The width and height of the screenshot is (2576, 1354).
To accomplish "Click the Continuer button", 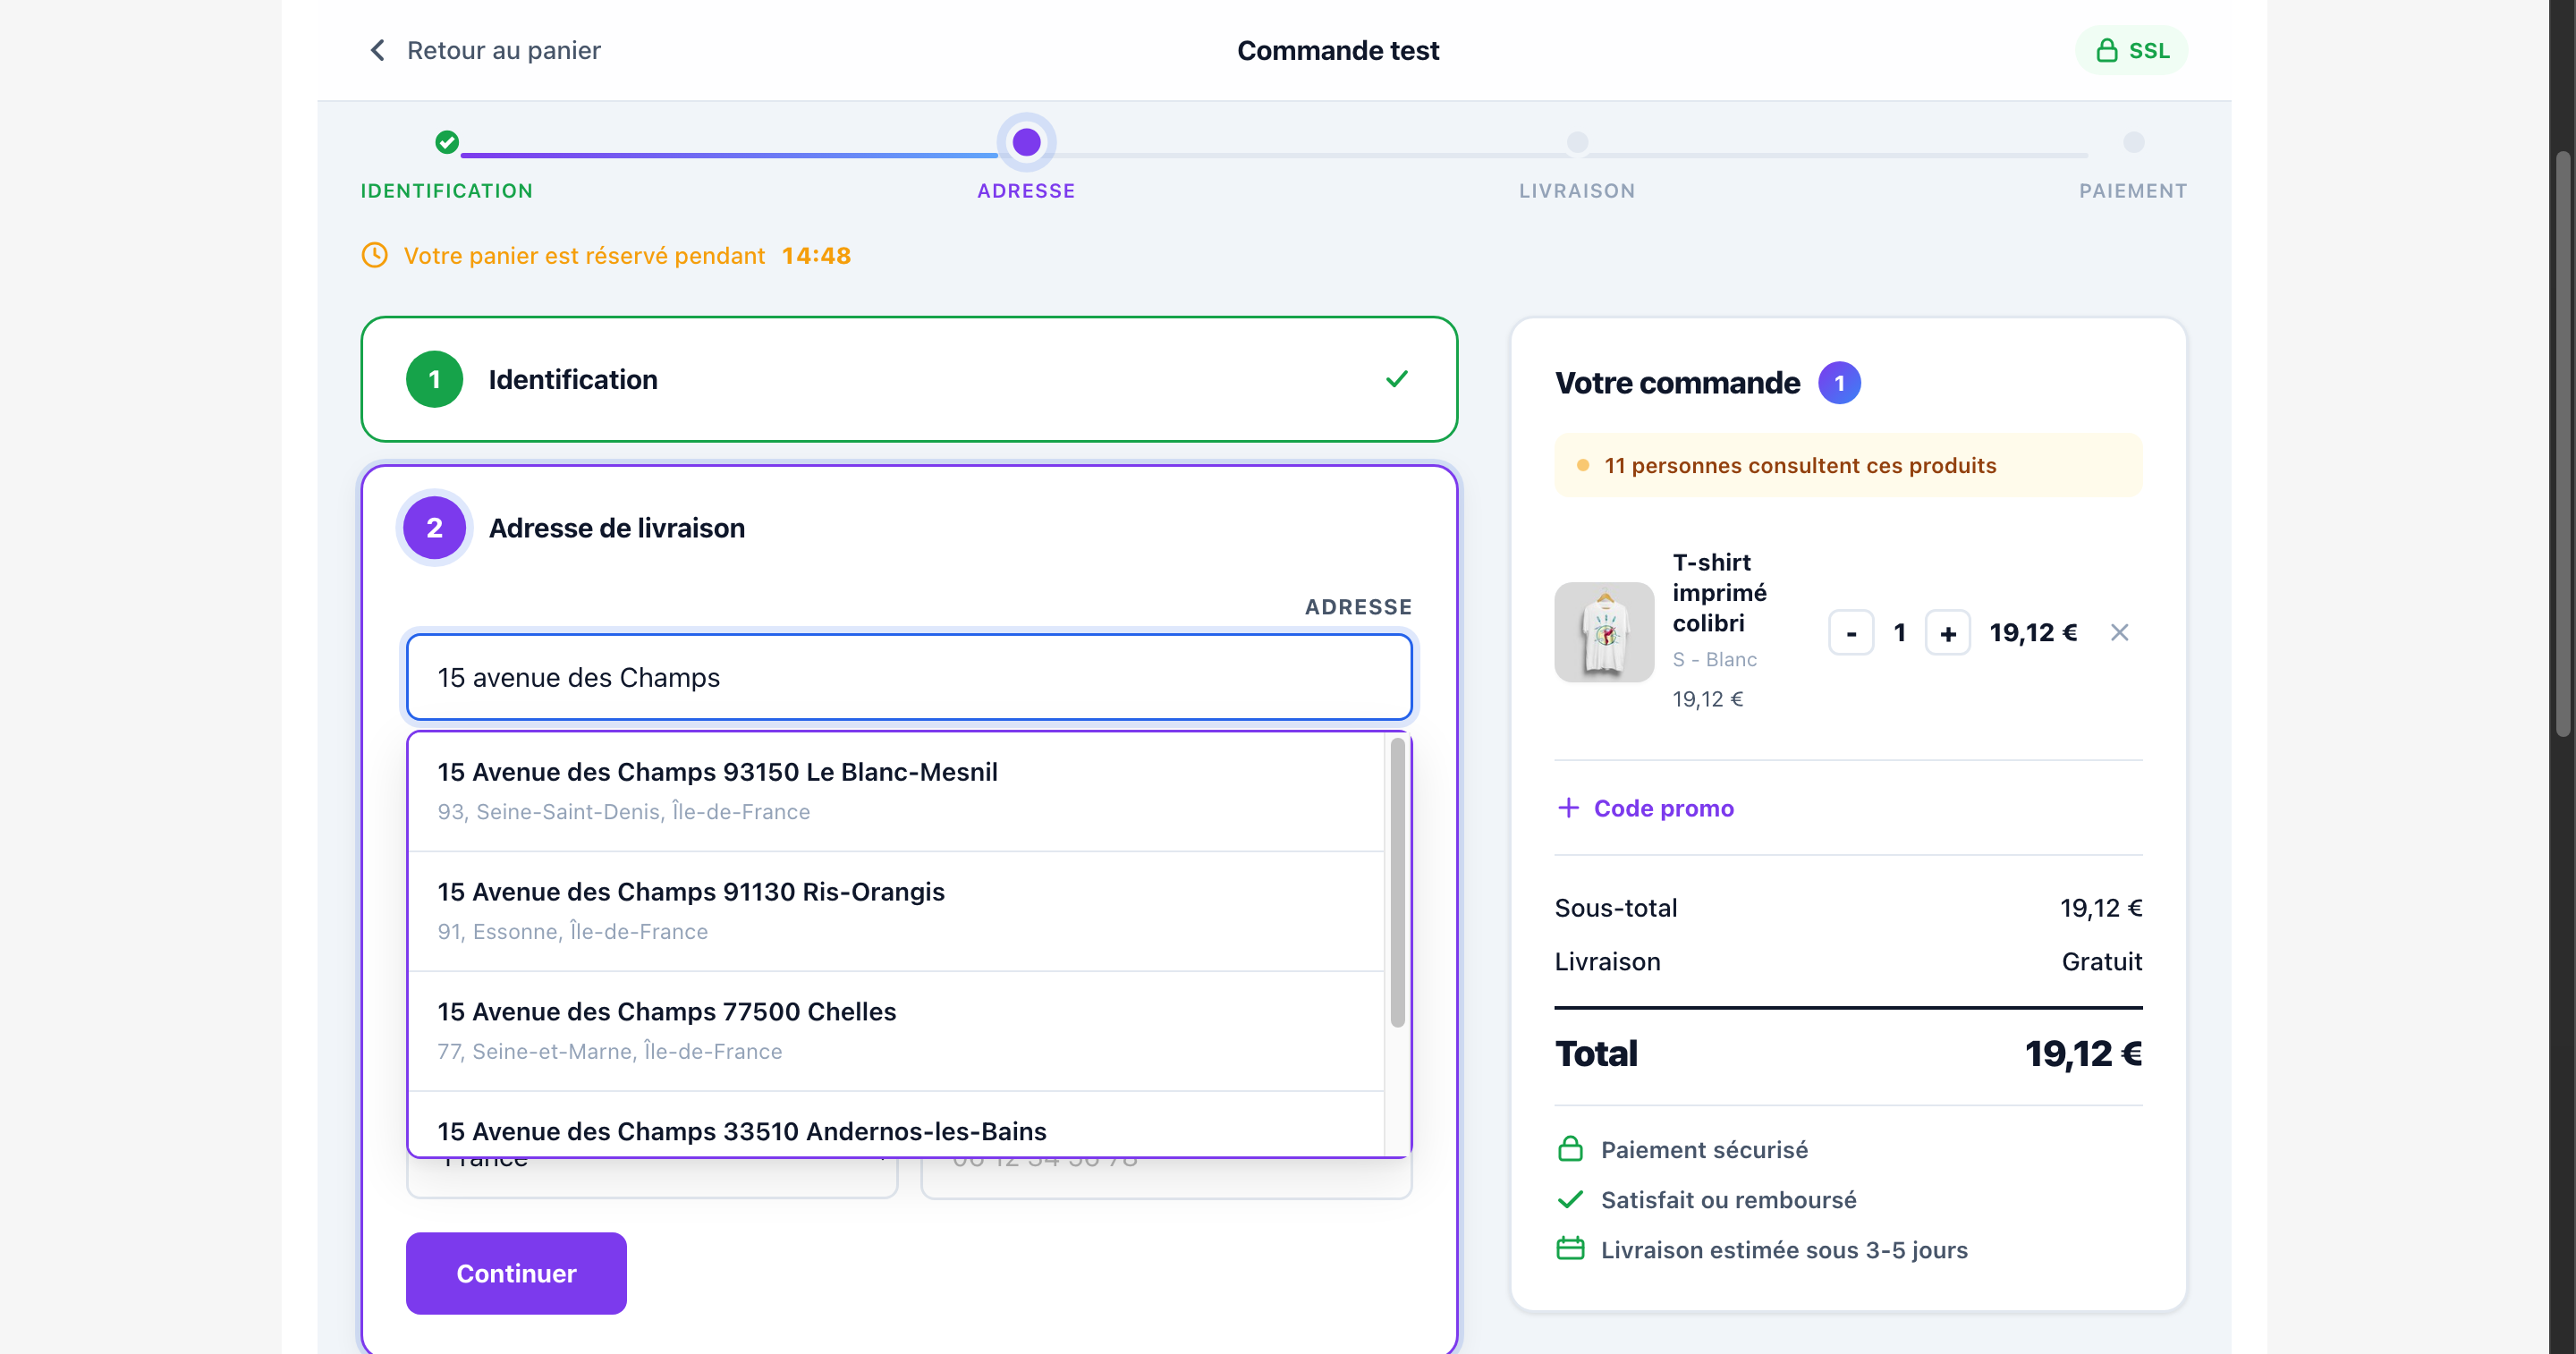I will 516,1273.
